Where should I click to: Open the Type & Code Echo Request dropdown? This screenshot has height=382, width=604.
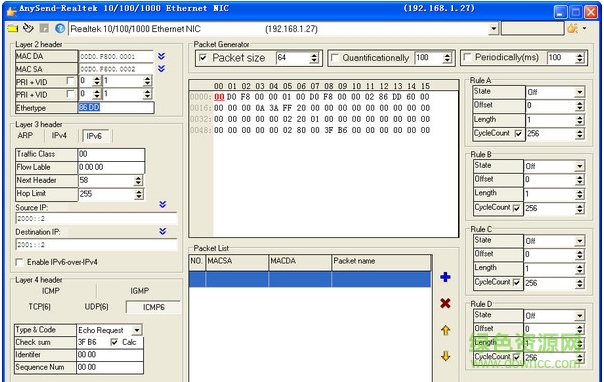click(x=137, y=330)
